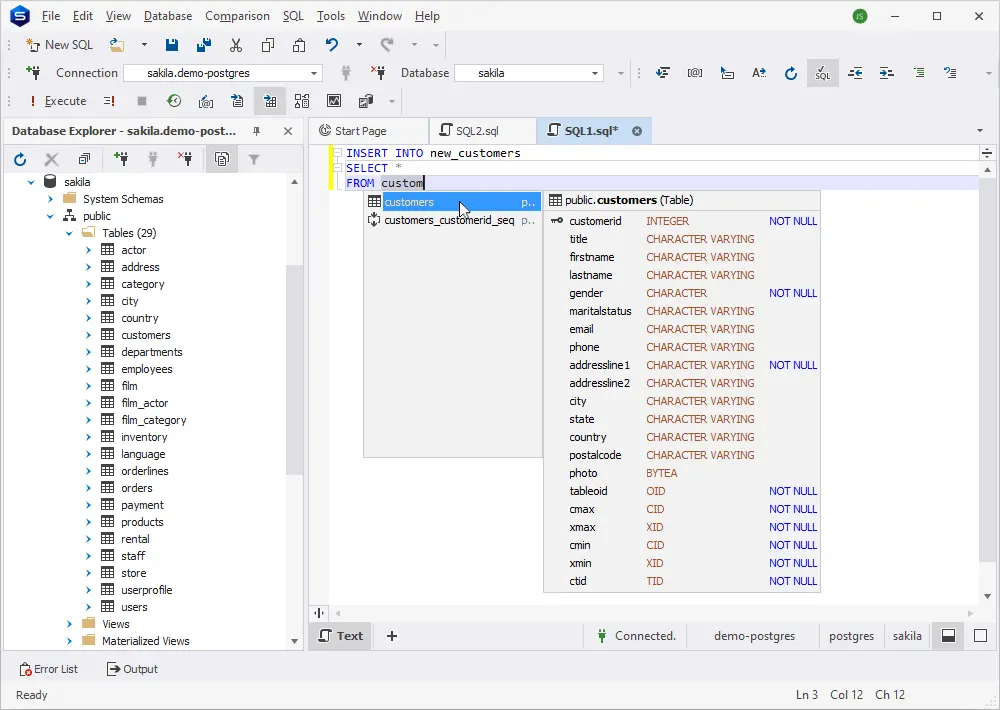Toggle the filter funnel in Database Explorer
This screenshot has height=710, width=1000.
[254, 159]
